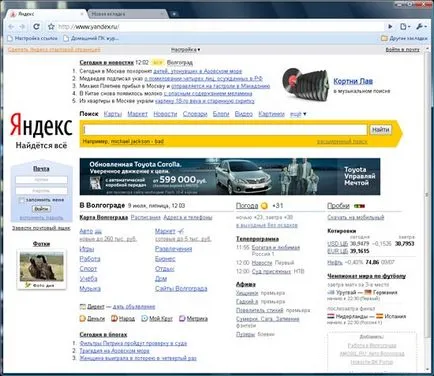Click the Toyota Corolla banner ad
Viewport: 434px width, 376px height.
click(230, 177)
